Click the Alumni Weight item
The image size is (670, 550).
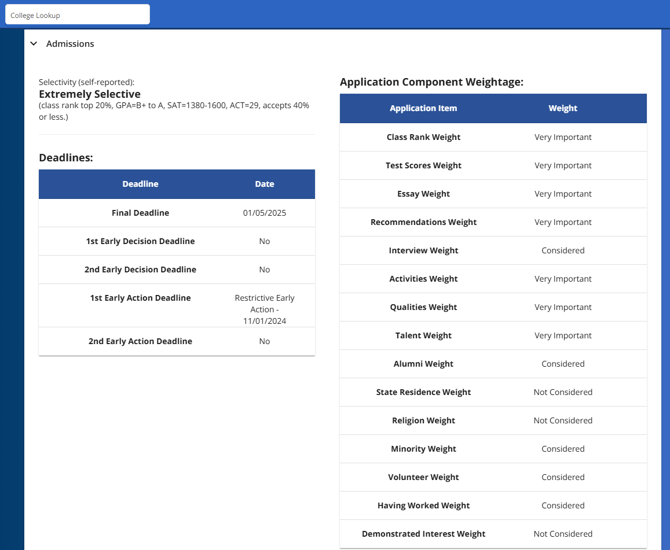[423, 364]
